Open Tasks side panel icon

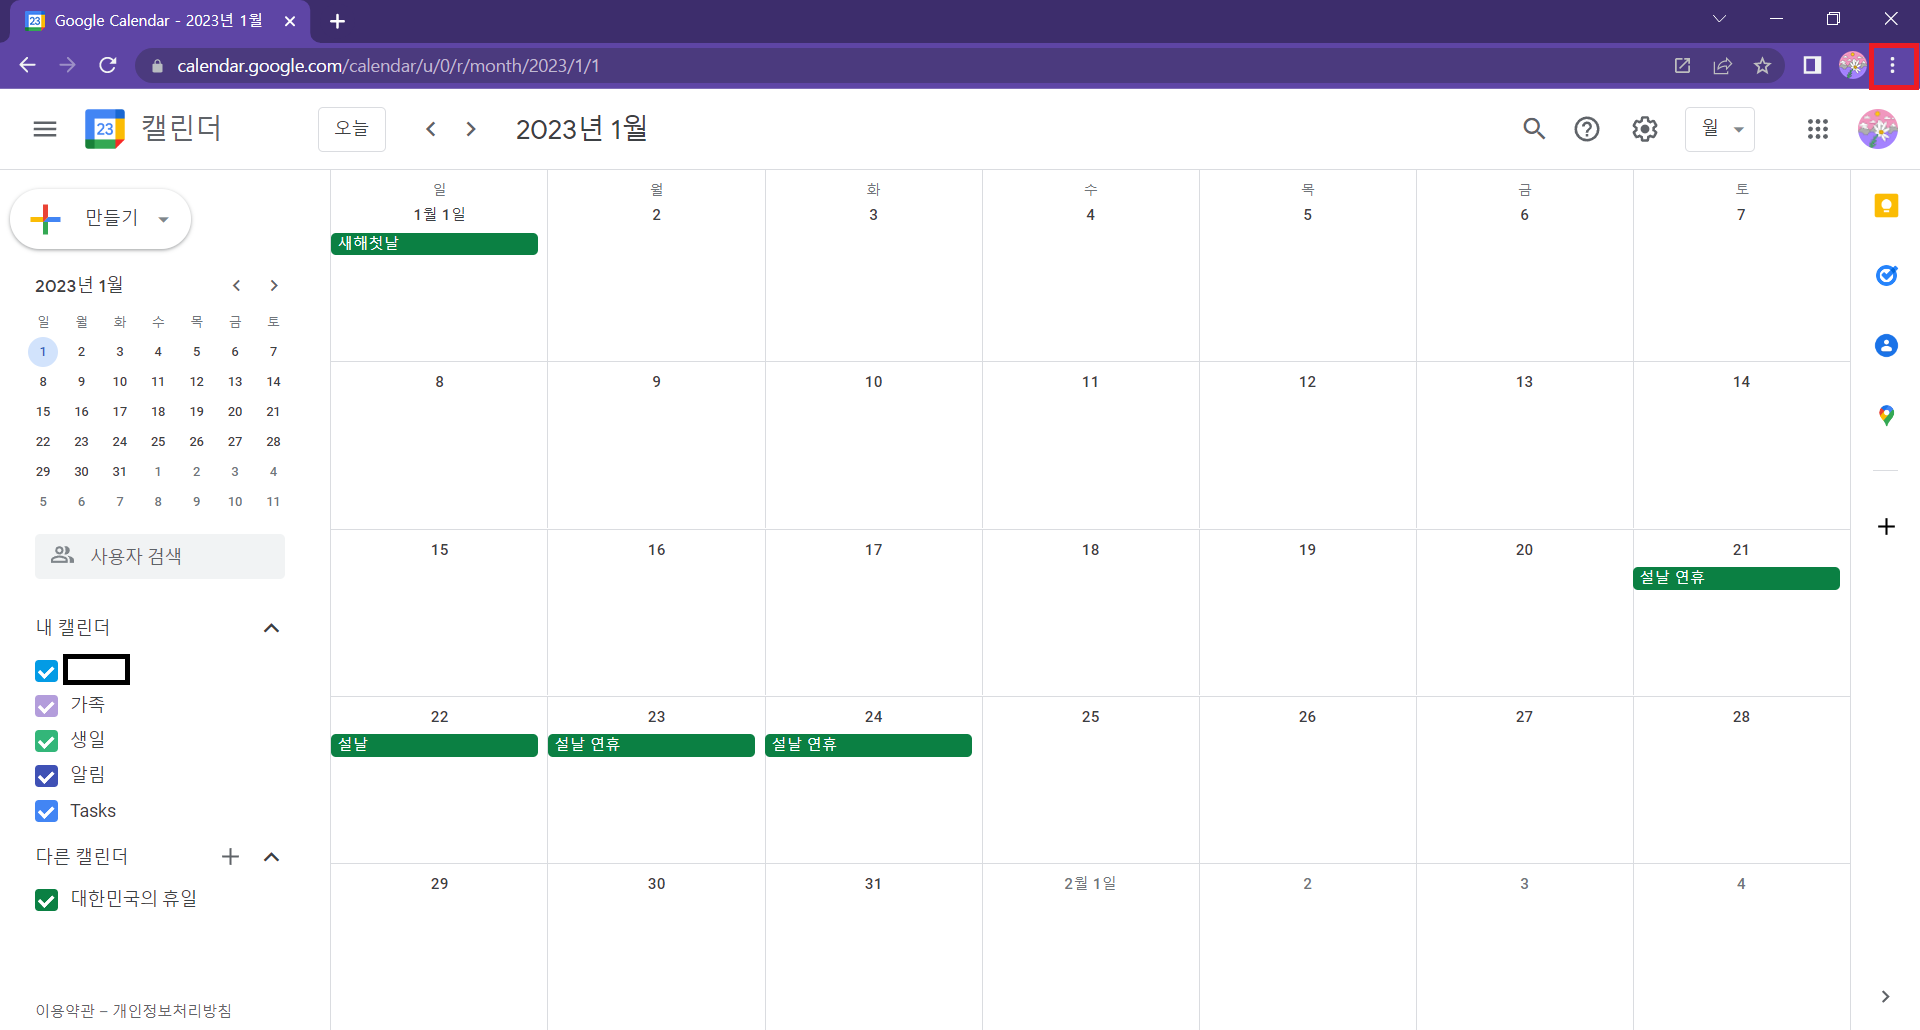1886,276
